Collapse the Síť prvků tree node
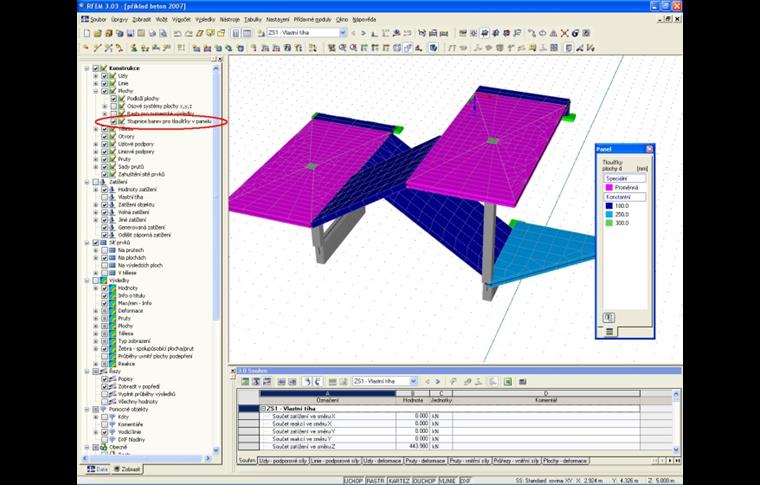This screenshot has height=485, width=760. coord(87,243)
